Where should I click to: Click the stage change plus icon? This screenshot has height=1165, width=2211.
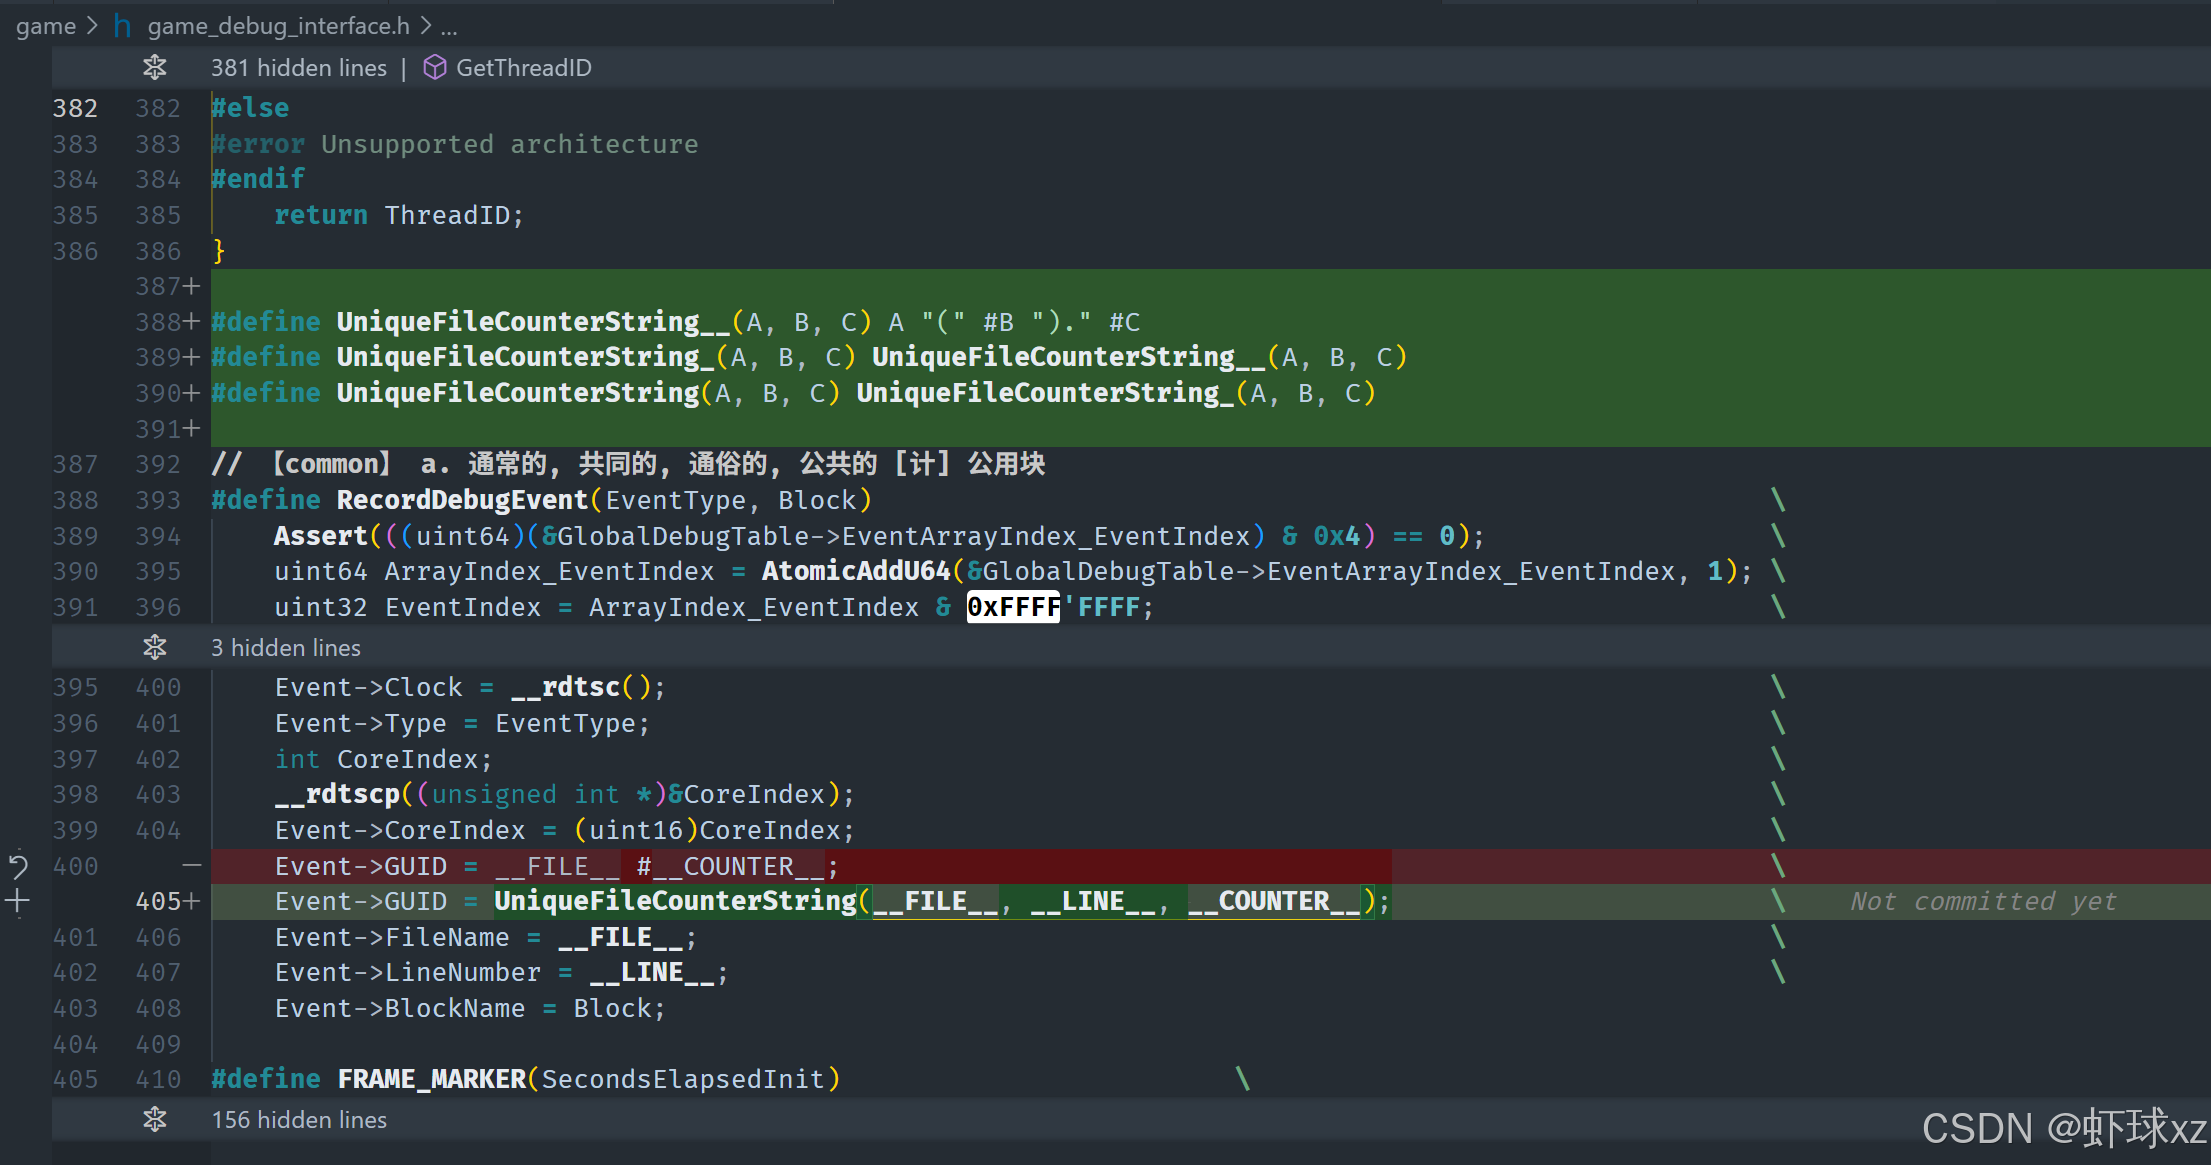coord(17,901)
